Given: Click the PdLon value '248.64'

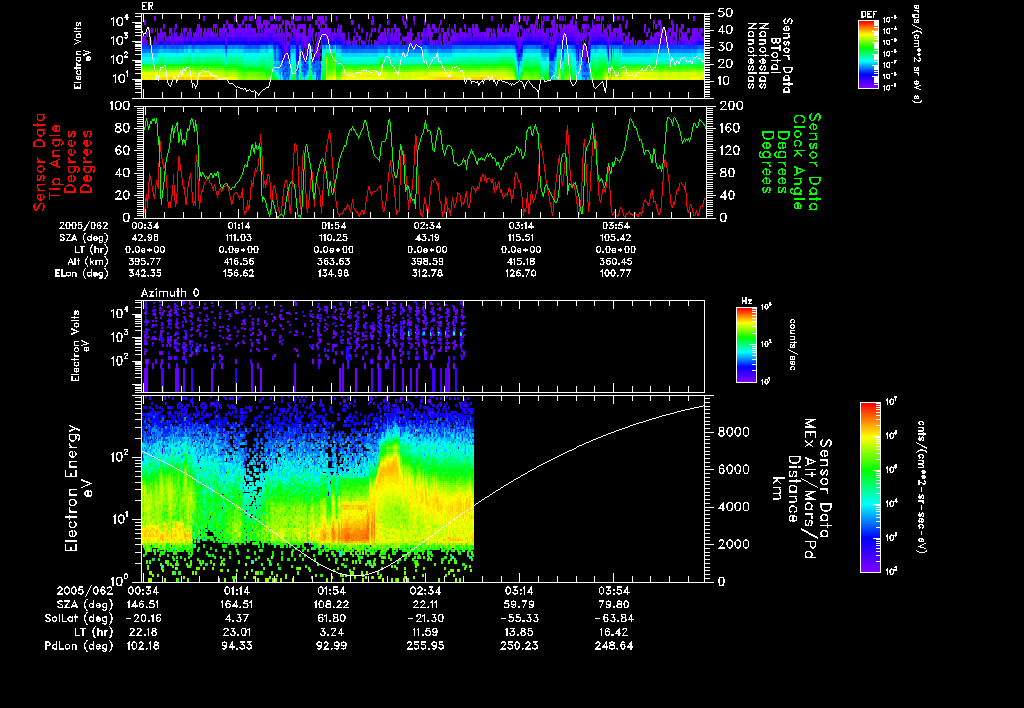Looking at the screenshot, I should [613, 645].
